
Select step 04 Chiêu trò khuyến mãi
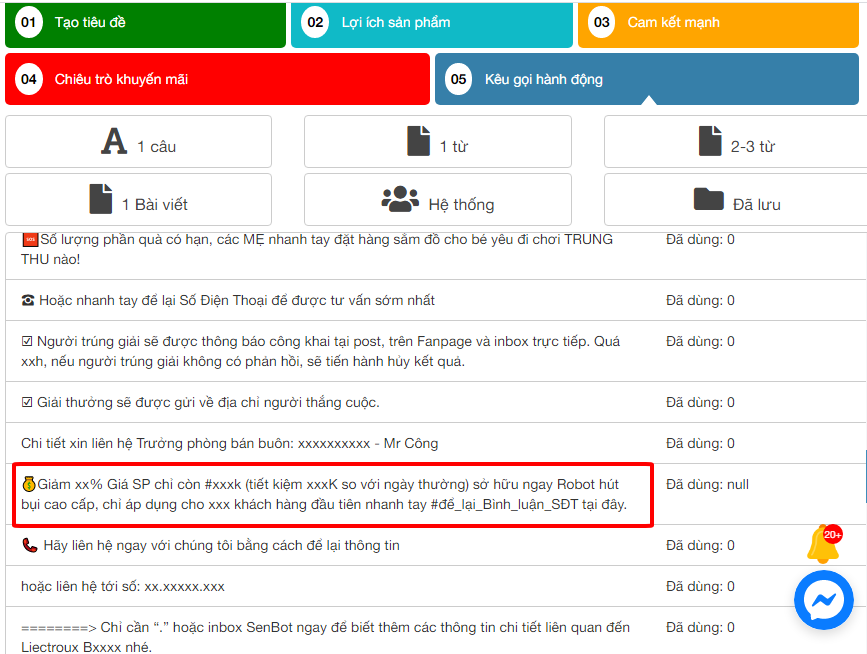point(217,79)
